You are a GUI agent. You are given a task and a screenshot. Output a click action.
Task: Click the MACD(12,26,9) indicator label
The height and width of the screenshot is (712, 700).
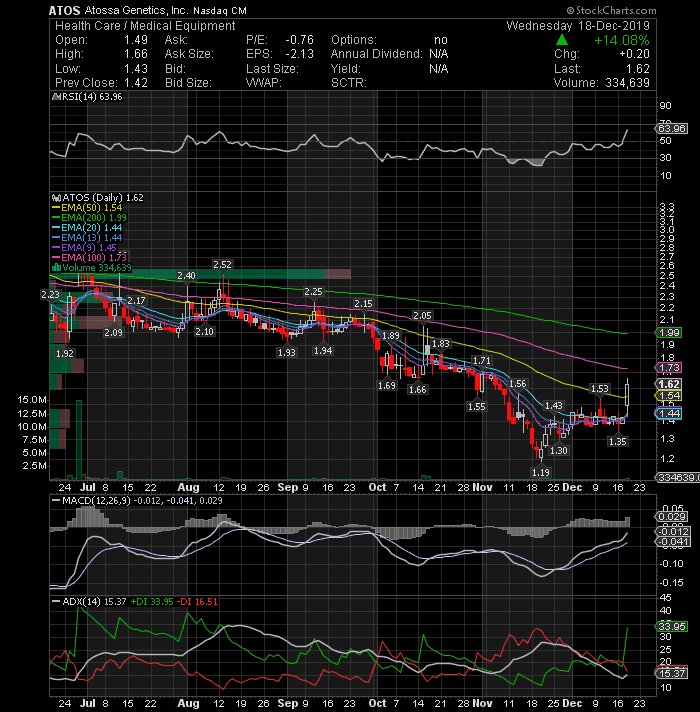(137, 500)
